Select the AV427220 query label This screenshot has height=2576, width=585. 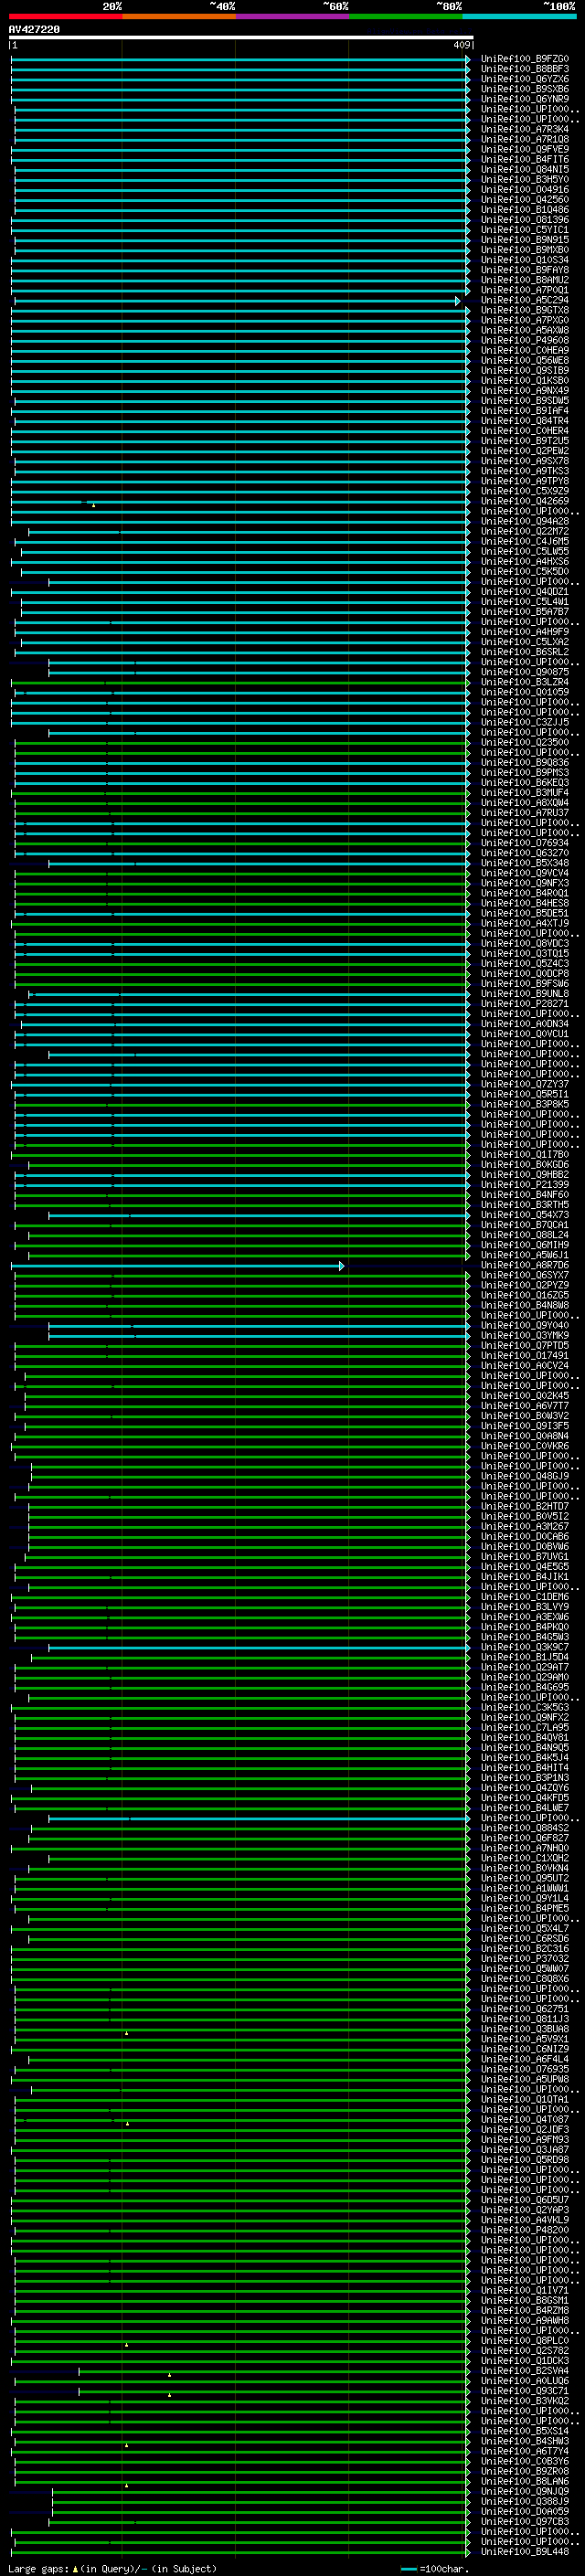pos(34,30)
